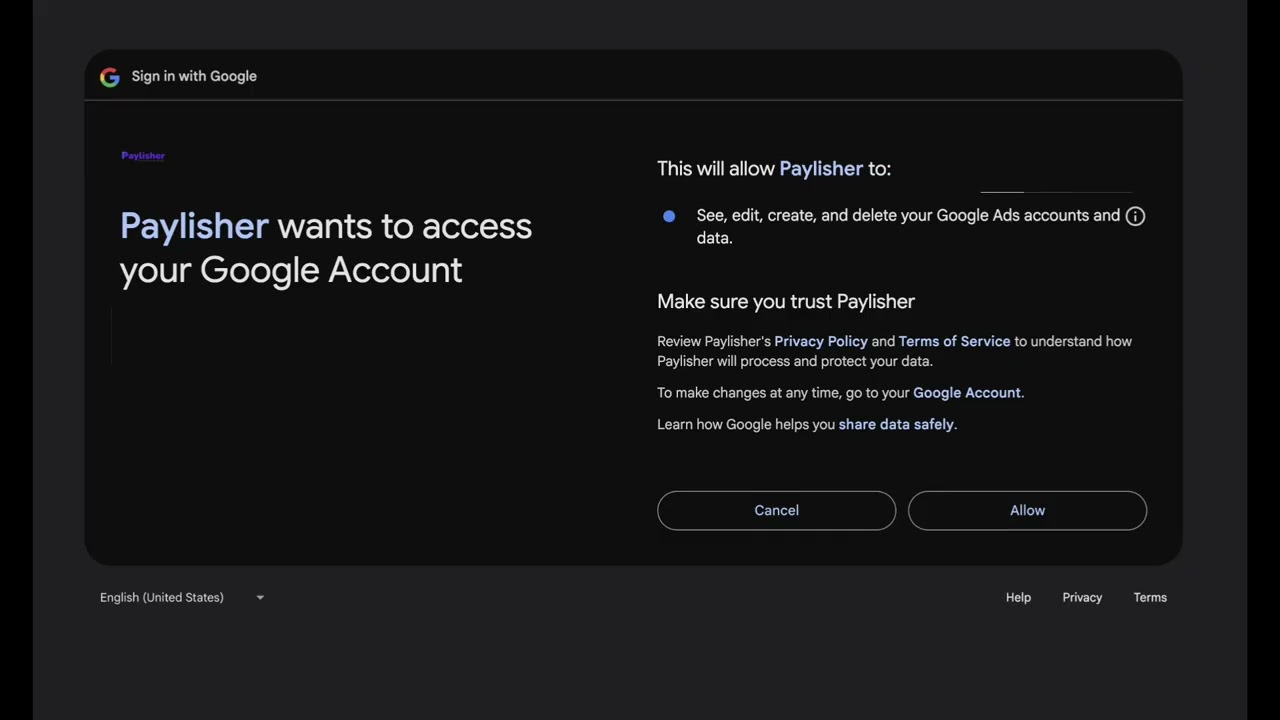Screen dimensions: 1280x720
Task: Go to the Google Account link
Action: point(967,393)
